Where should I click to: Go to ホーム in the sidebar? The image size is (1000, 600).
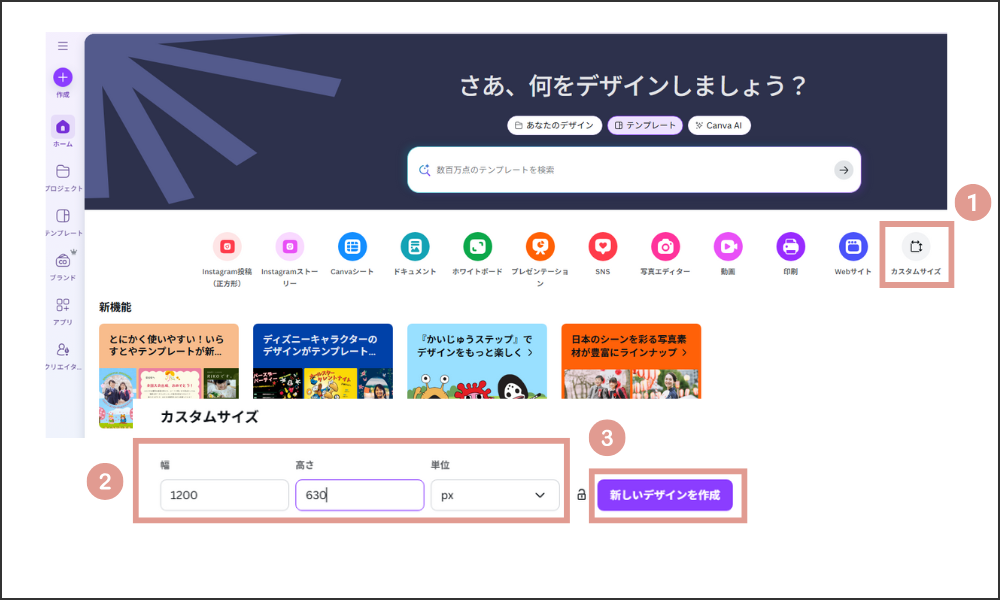pos(62,132)
